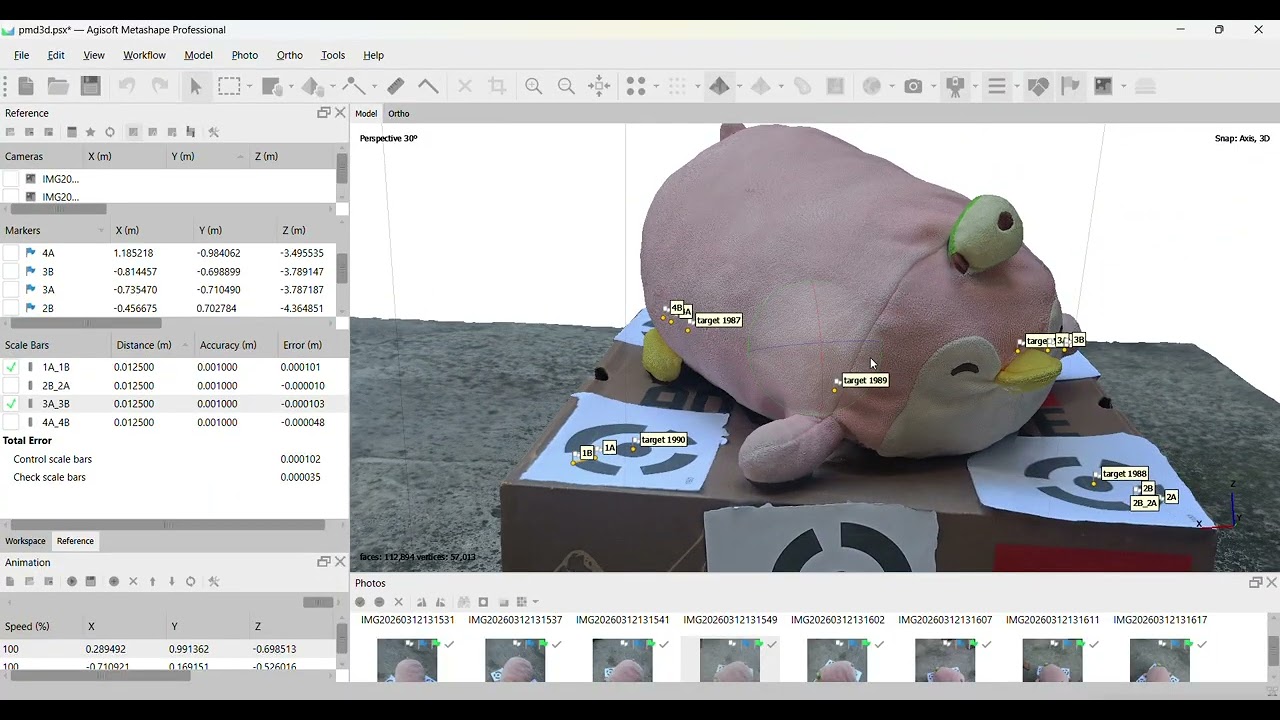
Task: Click the Capture View camera icon
Action: [913, 86]
